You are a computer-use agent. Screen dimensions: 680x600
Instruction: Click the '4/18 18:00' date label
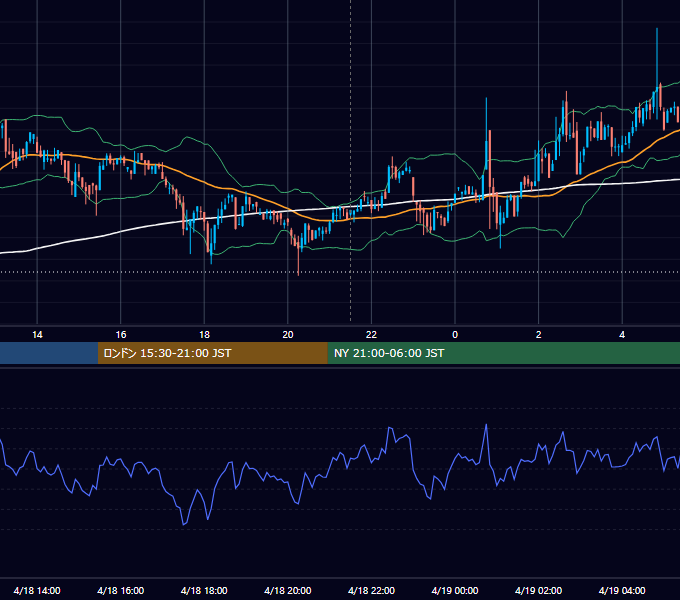(x=204, y=590)
